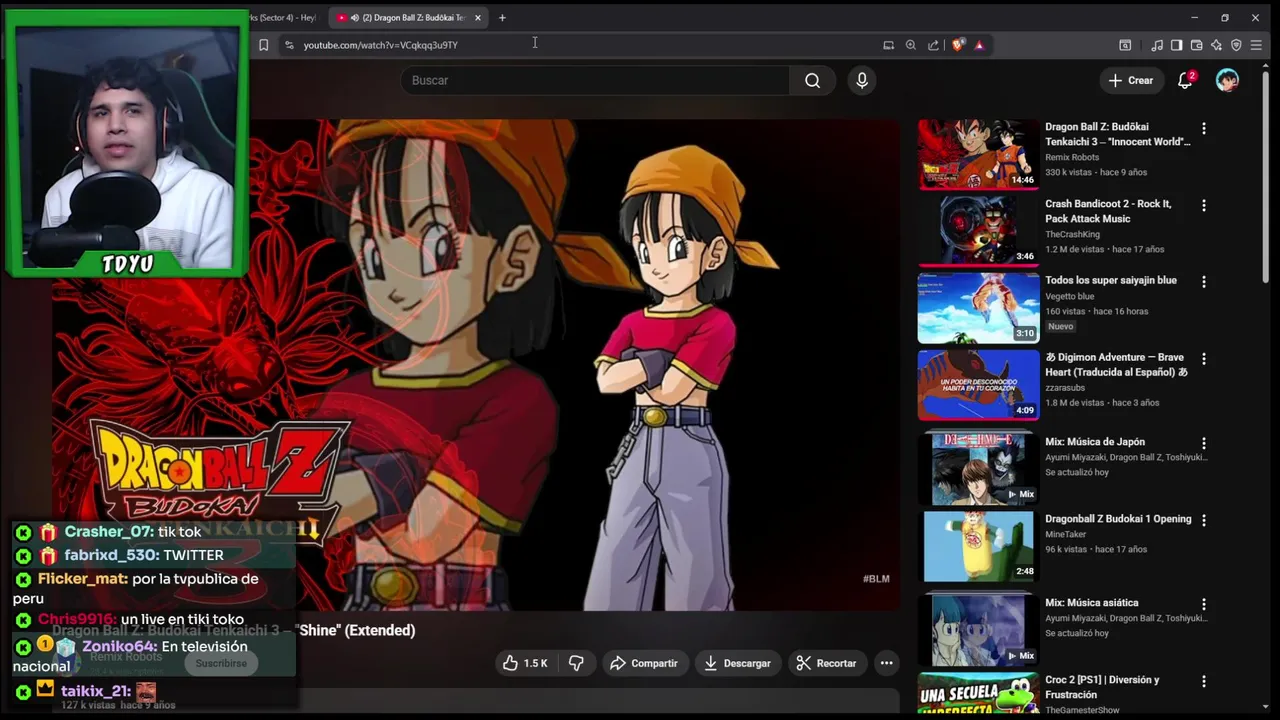
Task: Open the Brave Wallet toolbar icon
Action: (x=1196, y=45)
